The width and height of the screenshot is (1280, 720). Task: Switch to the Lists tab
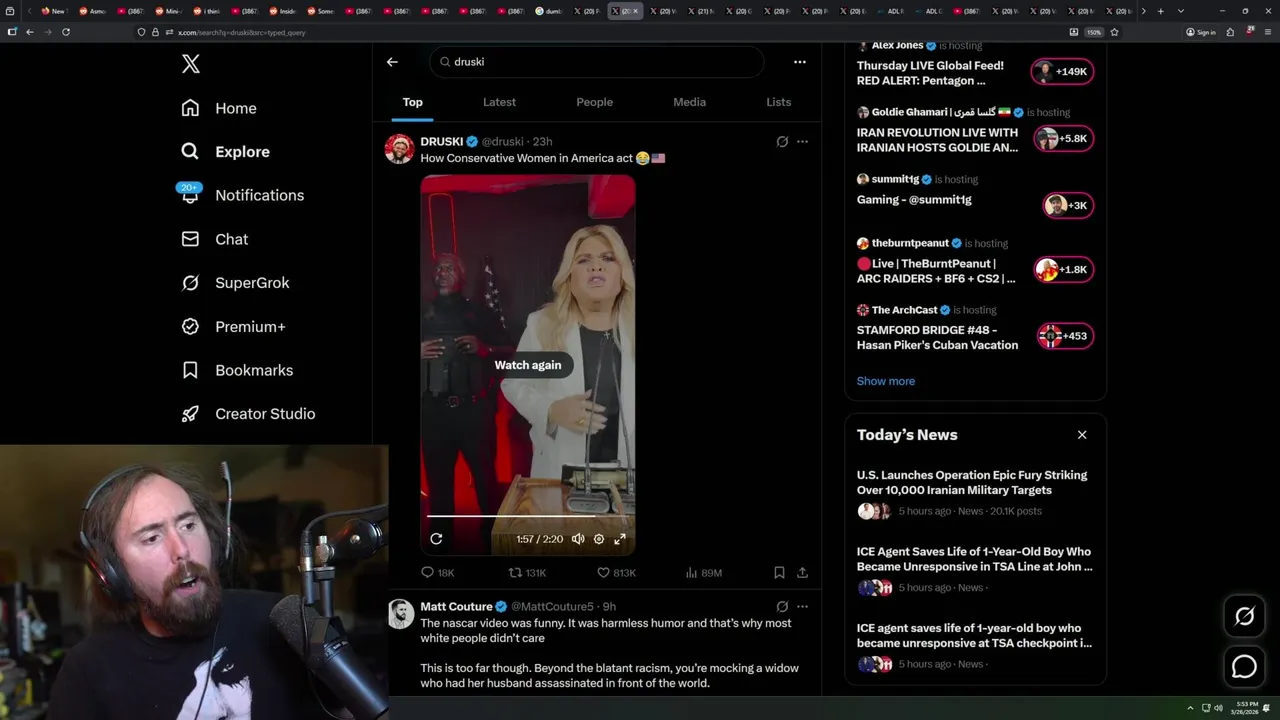(x=778, y=102)
